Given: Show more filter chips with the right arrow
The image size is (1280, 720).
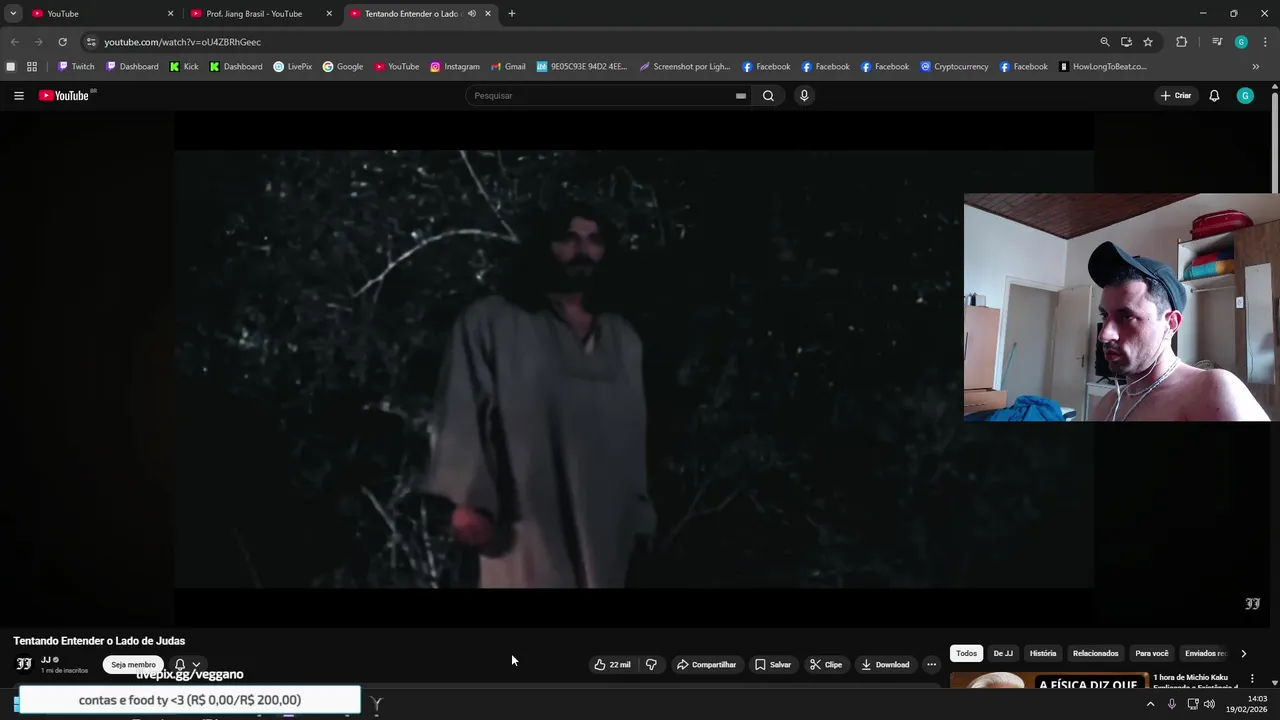Looking at the screenshot, I should coord(1243,654).
